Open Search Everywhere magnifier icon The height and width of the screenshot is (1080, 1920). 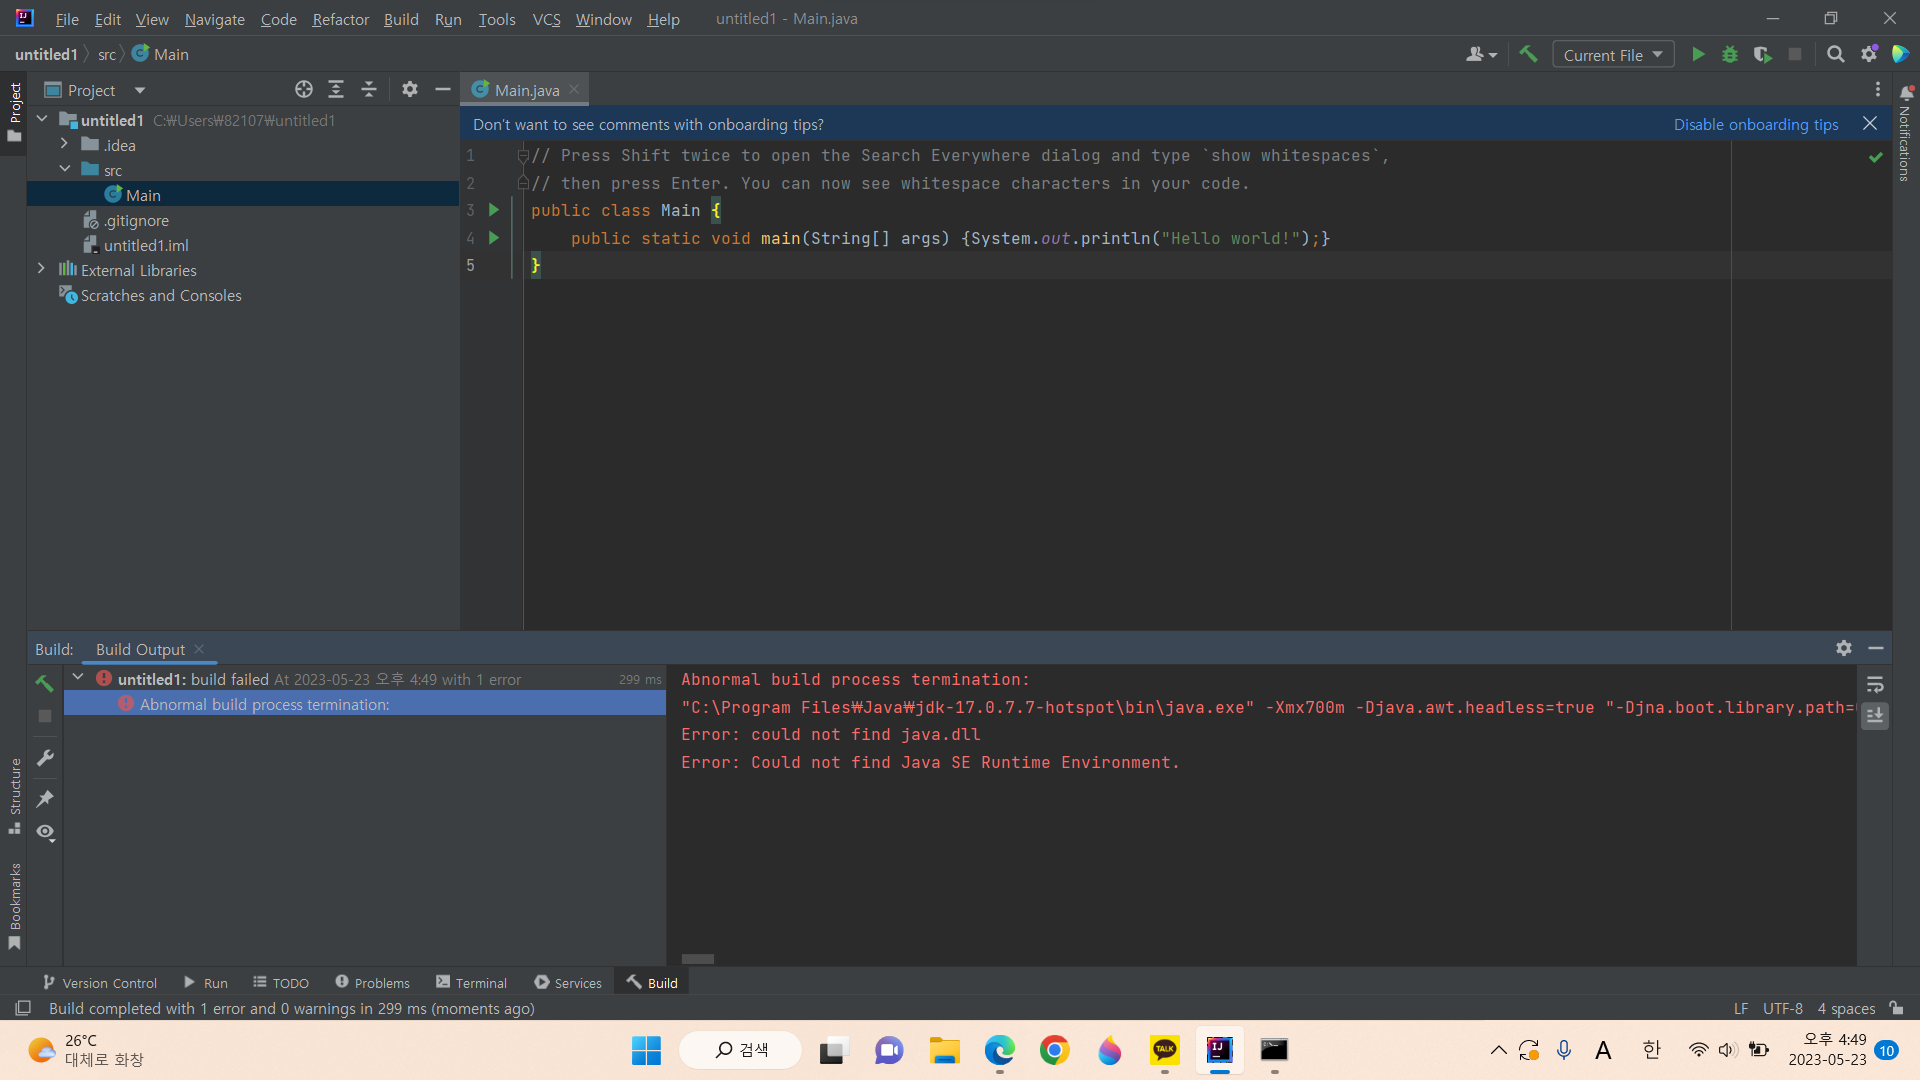click(1836, 54)
